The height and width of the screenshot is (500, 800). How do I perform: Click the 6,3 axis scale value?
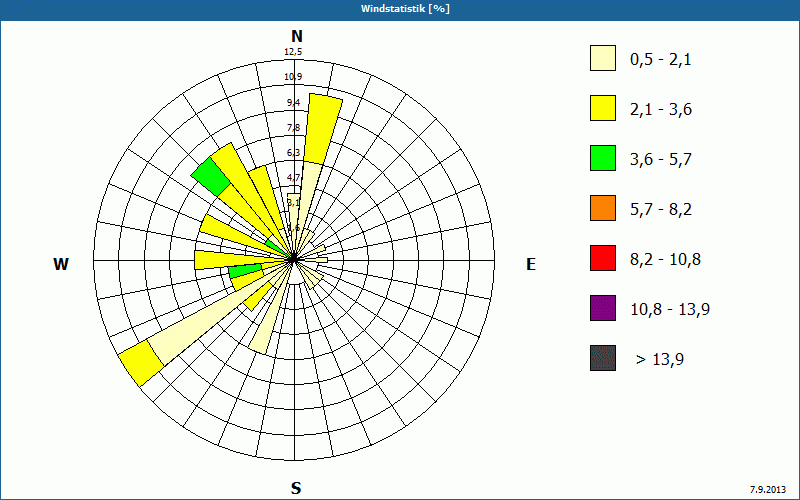coord(293,153)
